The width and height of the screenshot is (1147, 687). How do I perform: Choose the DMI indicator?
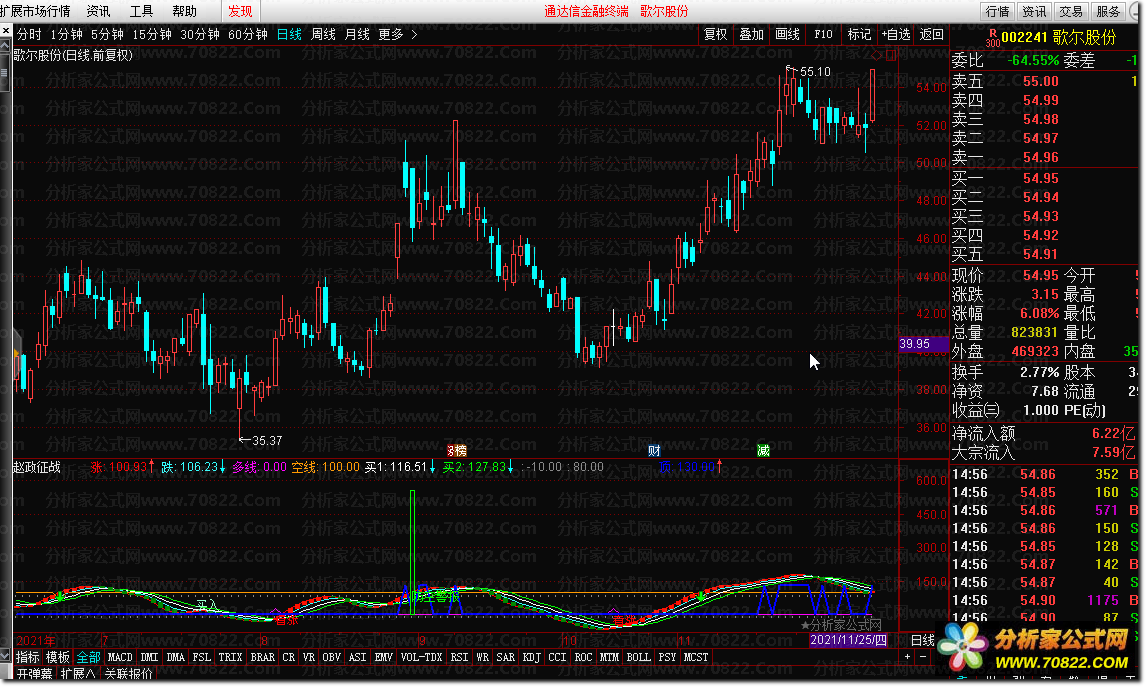point(149,657)
